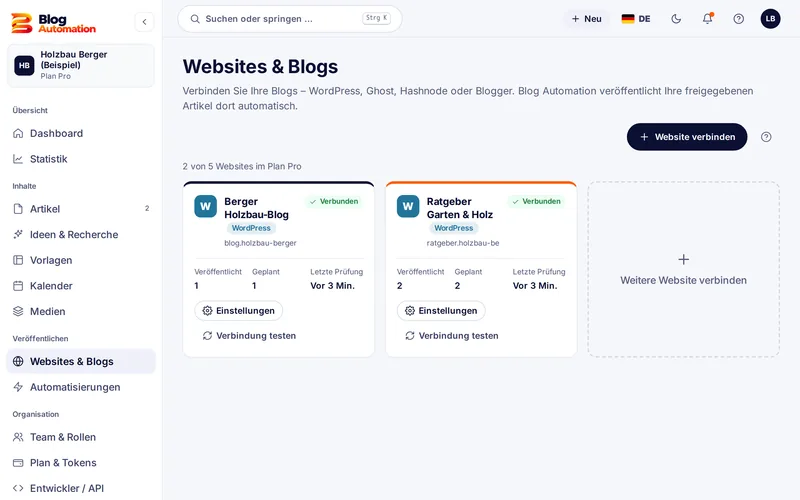Open the DE language selector
This screenshot has width=800, height=500.
[x=636, y=19]
